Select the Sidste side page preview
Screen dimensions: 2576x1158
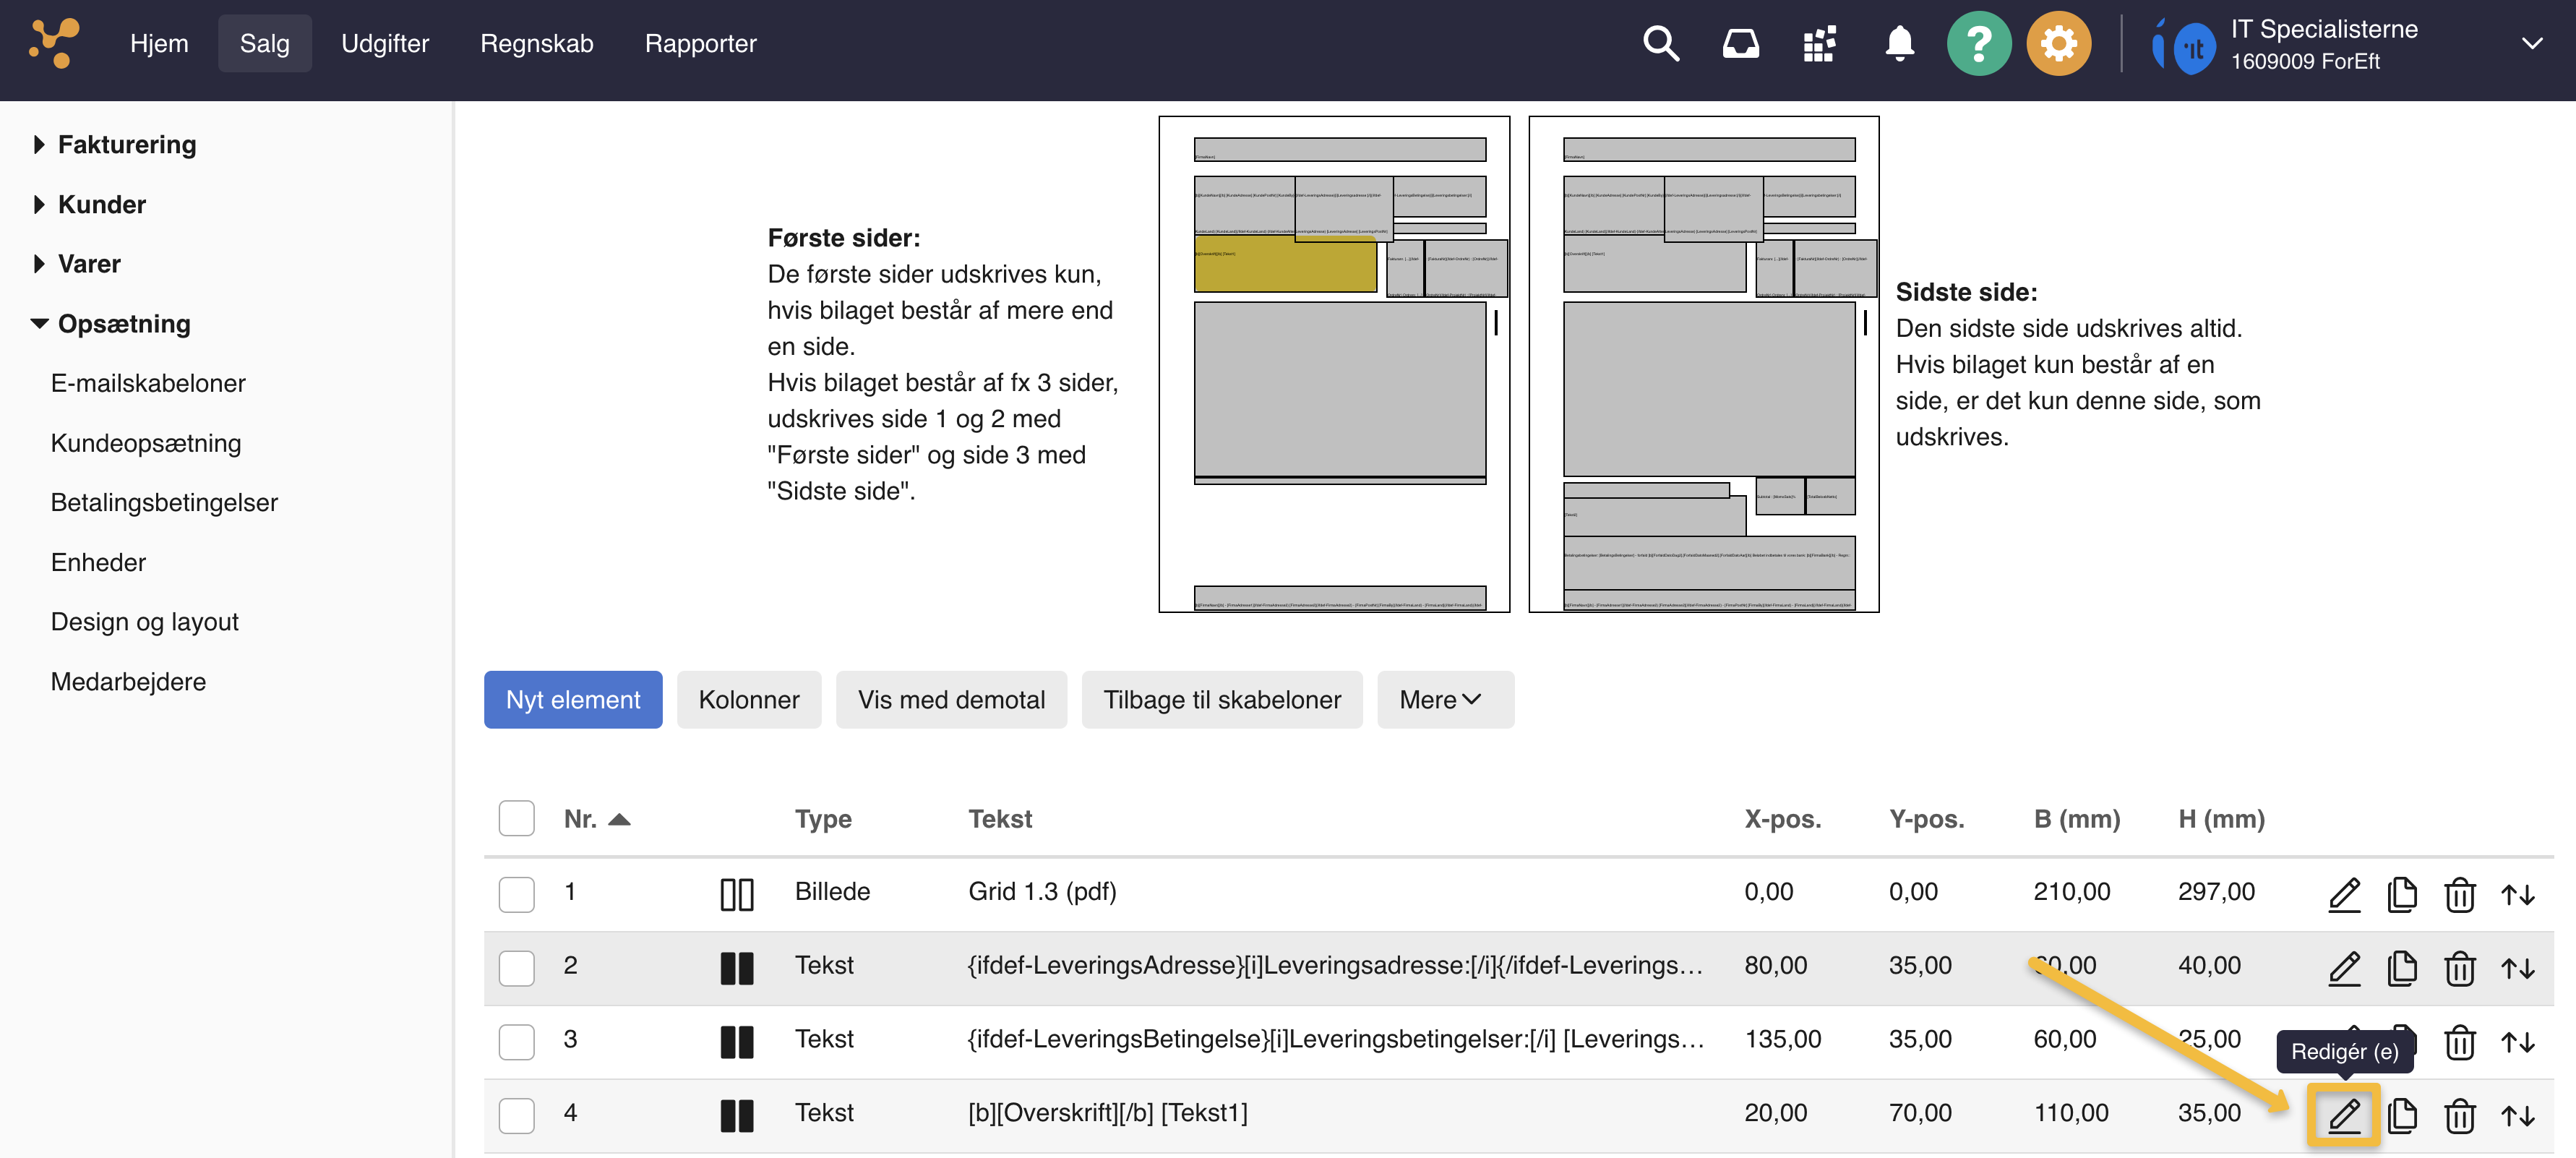tap(1703, 365)
